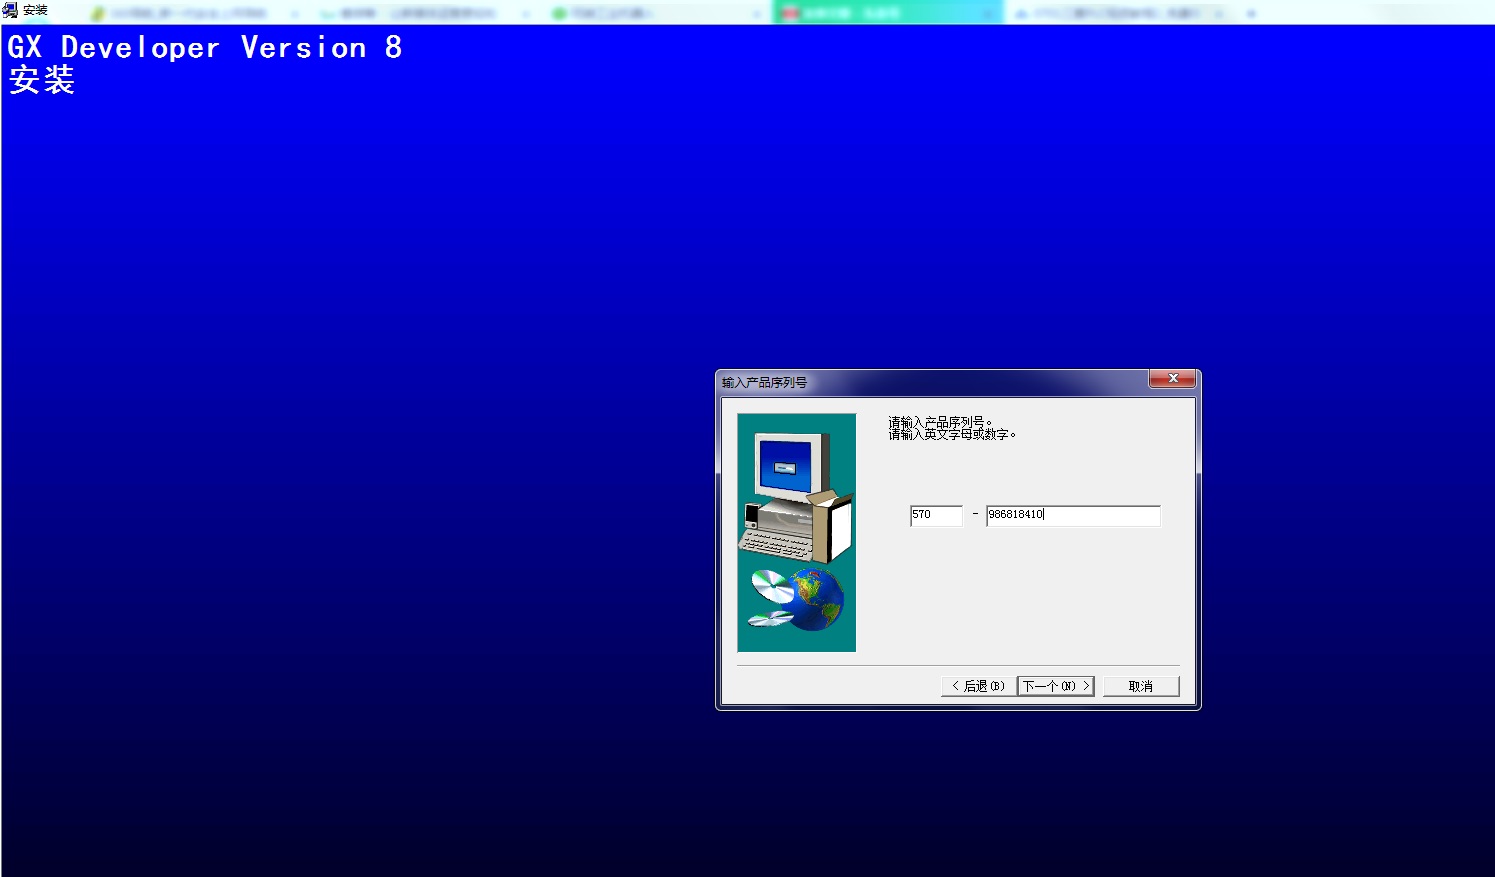Close the 输入产品序列号 dialog
The height and width of the screenshot is (877, 1495).
(x=1173, y=378)
